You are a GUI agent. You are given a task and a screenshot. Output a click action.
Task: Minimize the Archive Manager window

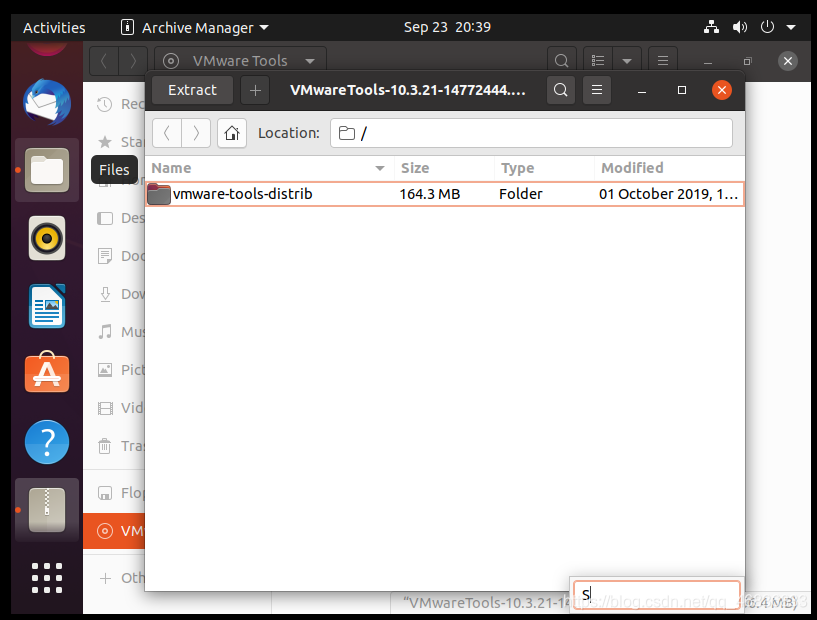point(642,90)
